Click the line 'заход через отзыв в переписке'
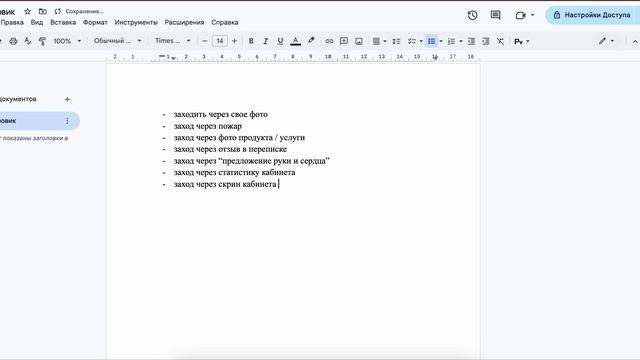640x360 pixels. tap(230, 149)
